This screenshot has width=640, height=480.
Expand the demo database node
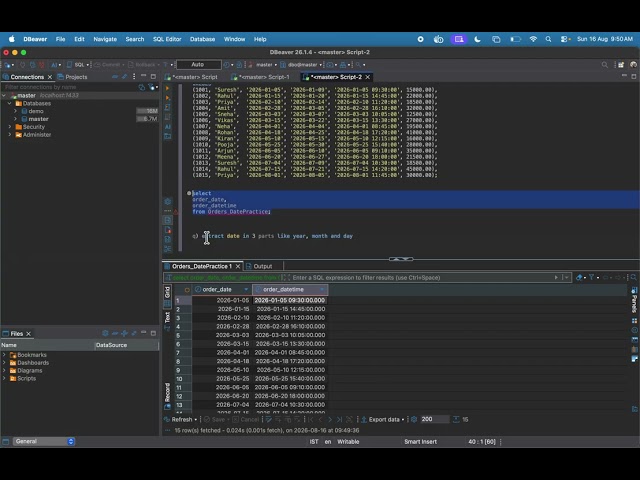click(x=16, y=111)
